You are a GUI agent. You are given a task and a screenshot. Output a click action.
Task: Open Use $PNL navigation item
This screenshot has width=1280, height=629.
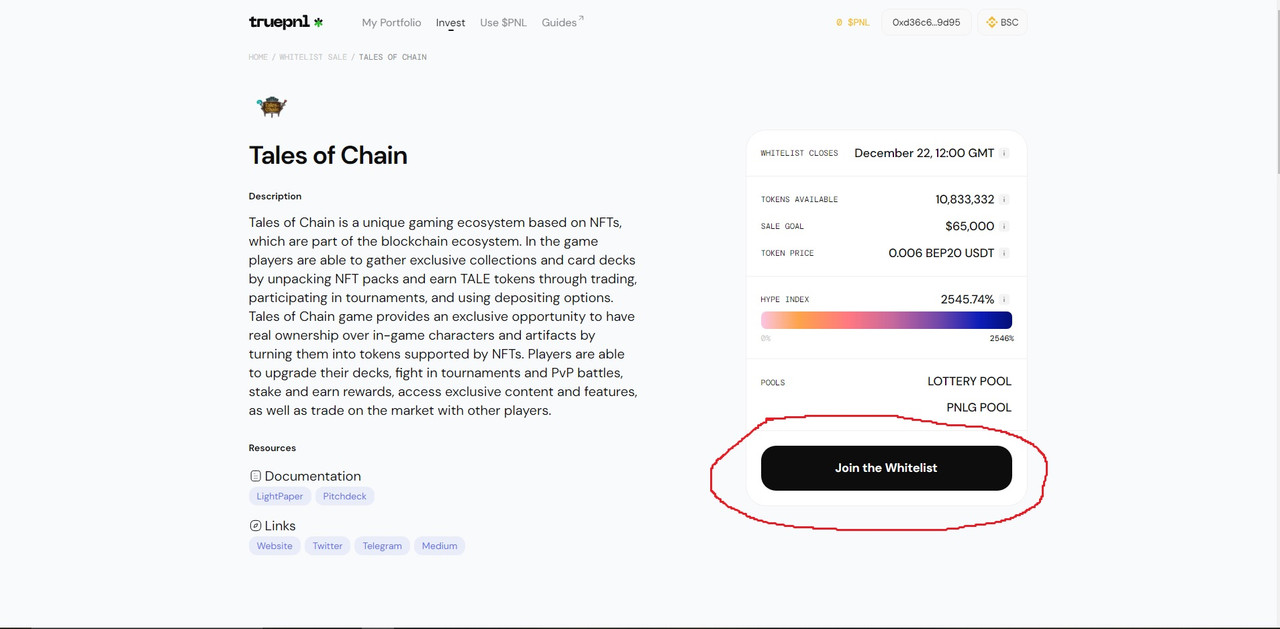503,22
